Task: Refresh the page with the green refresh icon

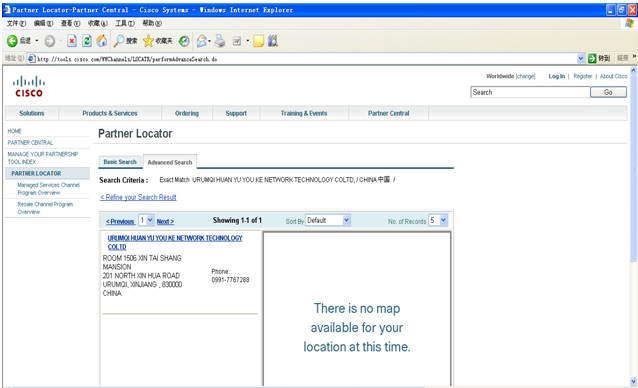Action: coord(87,41)
